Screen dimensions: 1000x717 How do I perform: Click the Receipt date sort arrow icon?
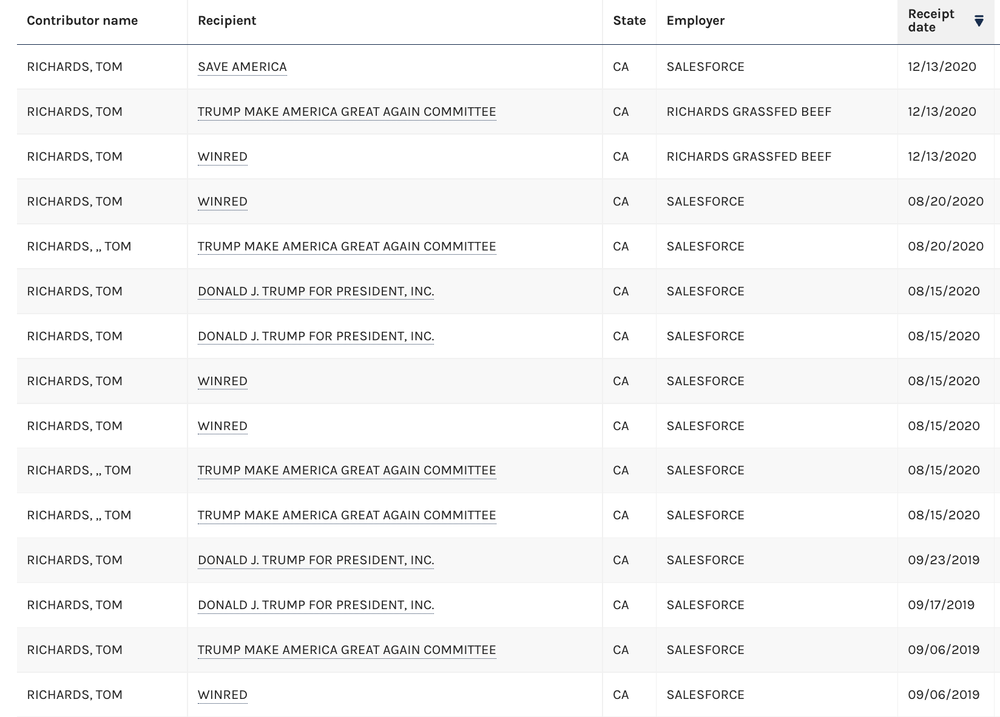point(979,21)
